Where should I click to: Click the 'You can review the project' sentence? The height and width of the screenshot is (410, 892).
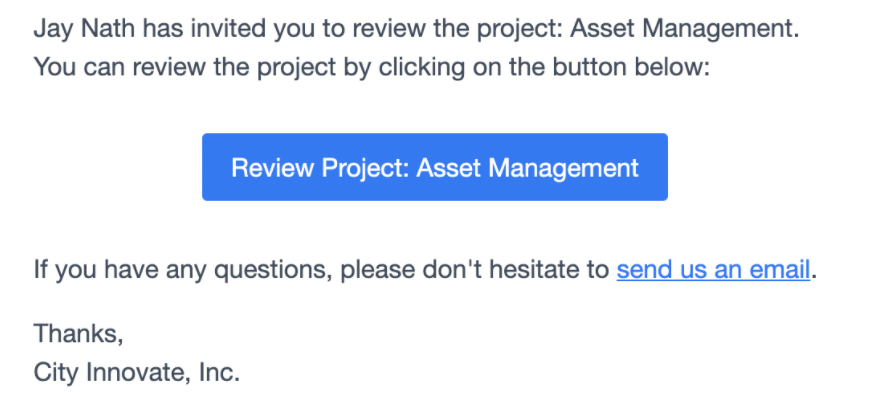[371, 68]
